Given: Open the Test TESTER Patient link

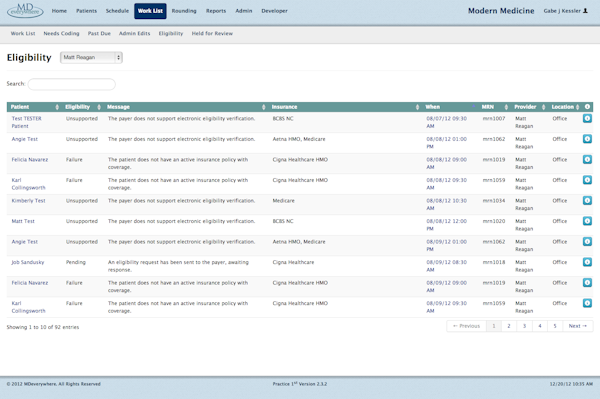Looking at the screenshot, I should click(26, 122).
